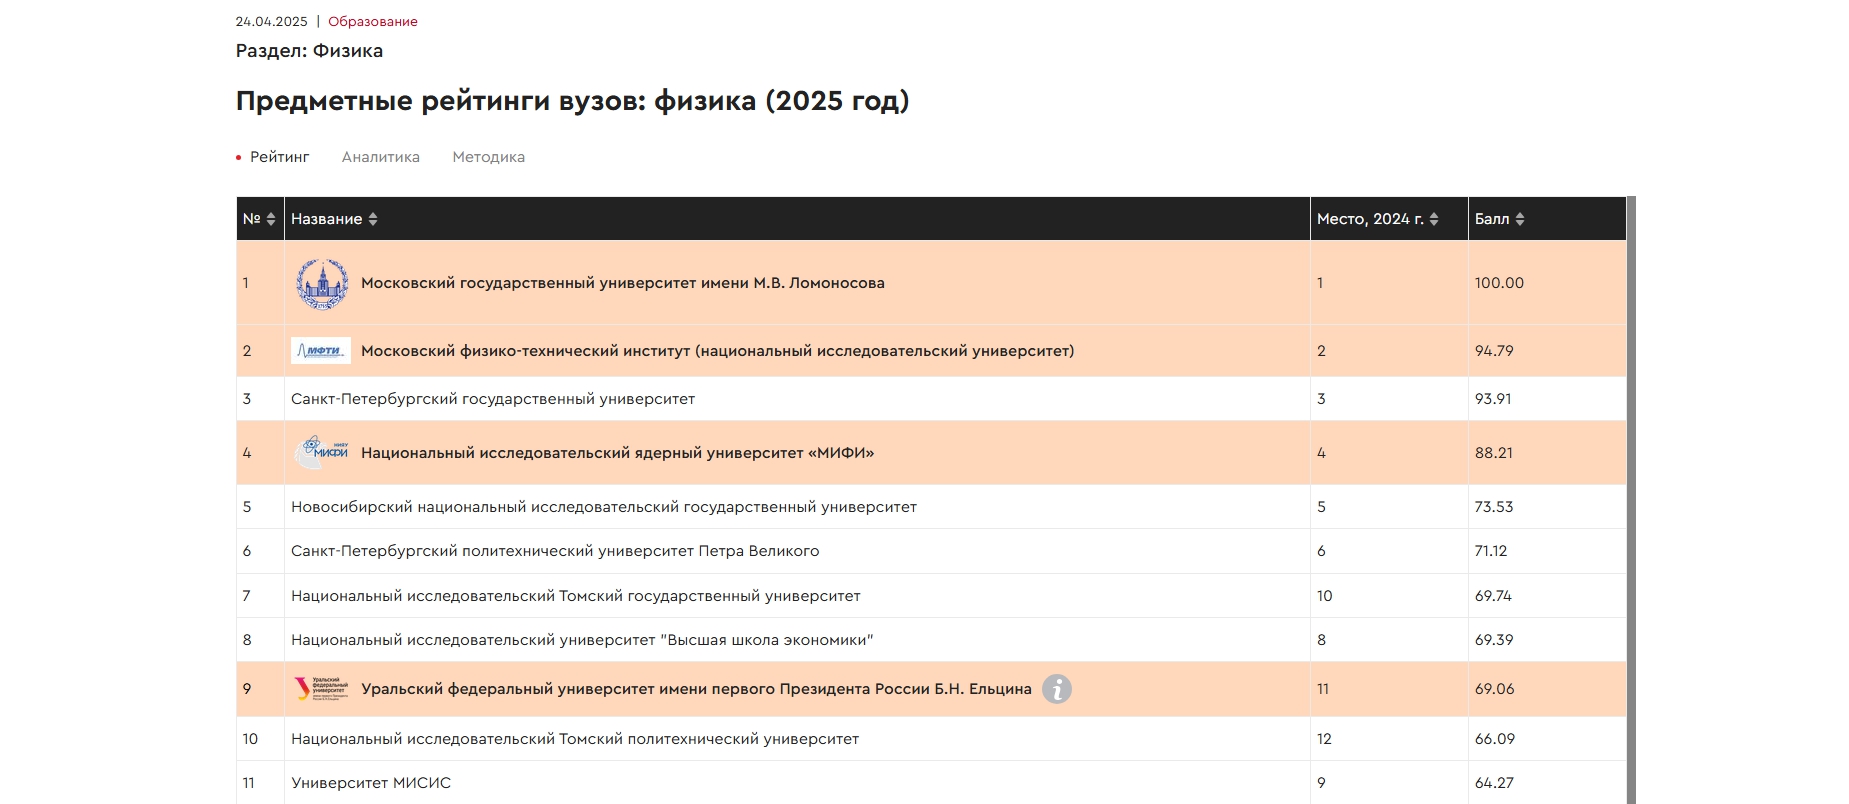Open Уральский федеральный университет entry
Viewport: 1849px width, 804px height.
(x=696, y=689)
